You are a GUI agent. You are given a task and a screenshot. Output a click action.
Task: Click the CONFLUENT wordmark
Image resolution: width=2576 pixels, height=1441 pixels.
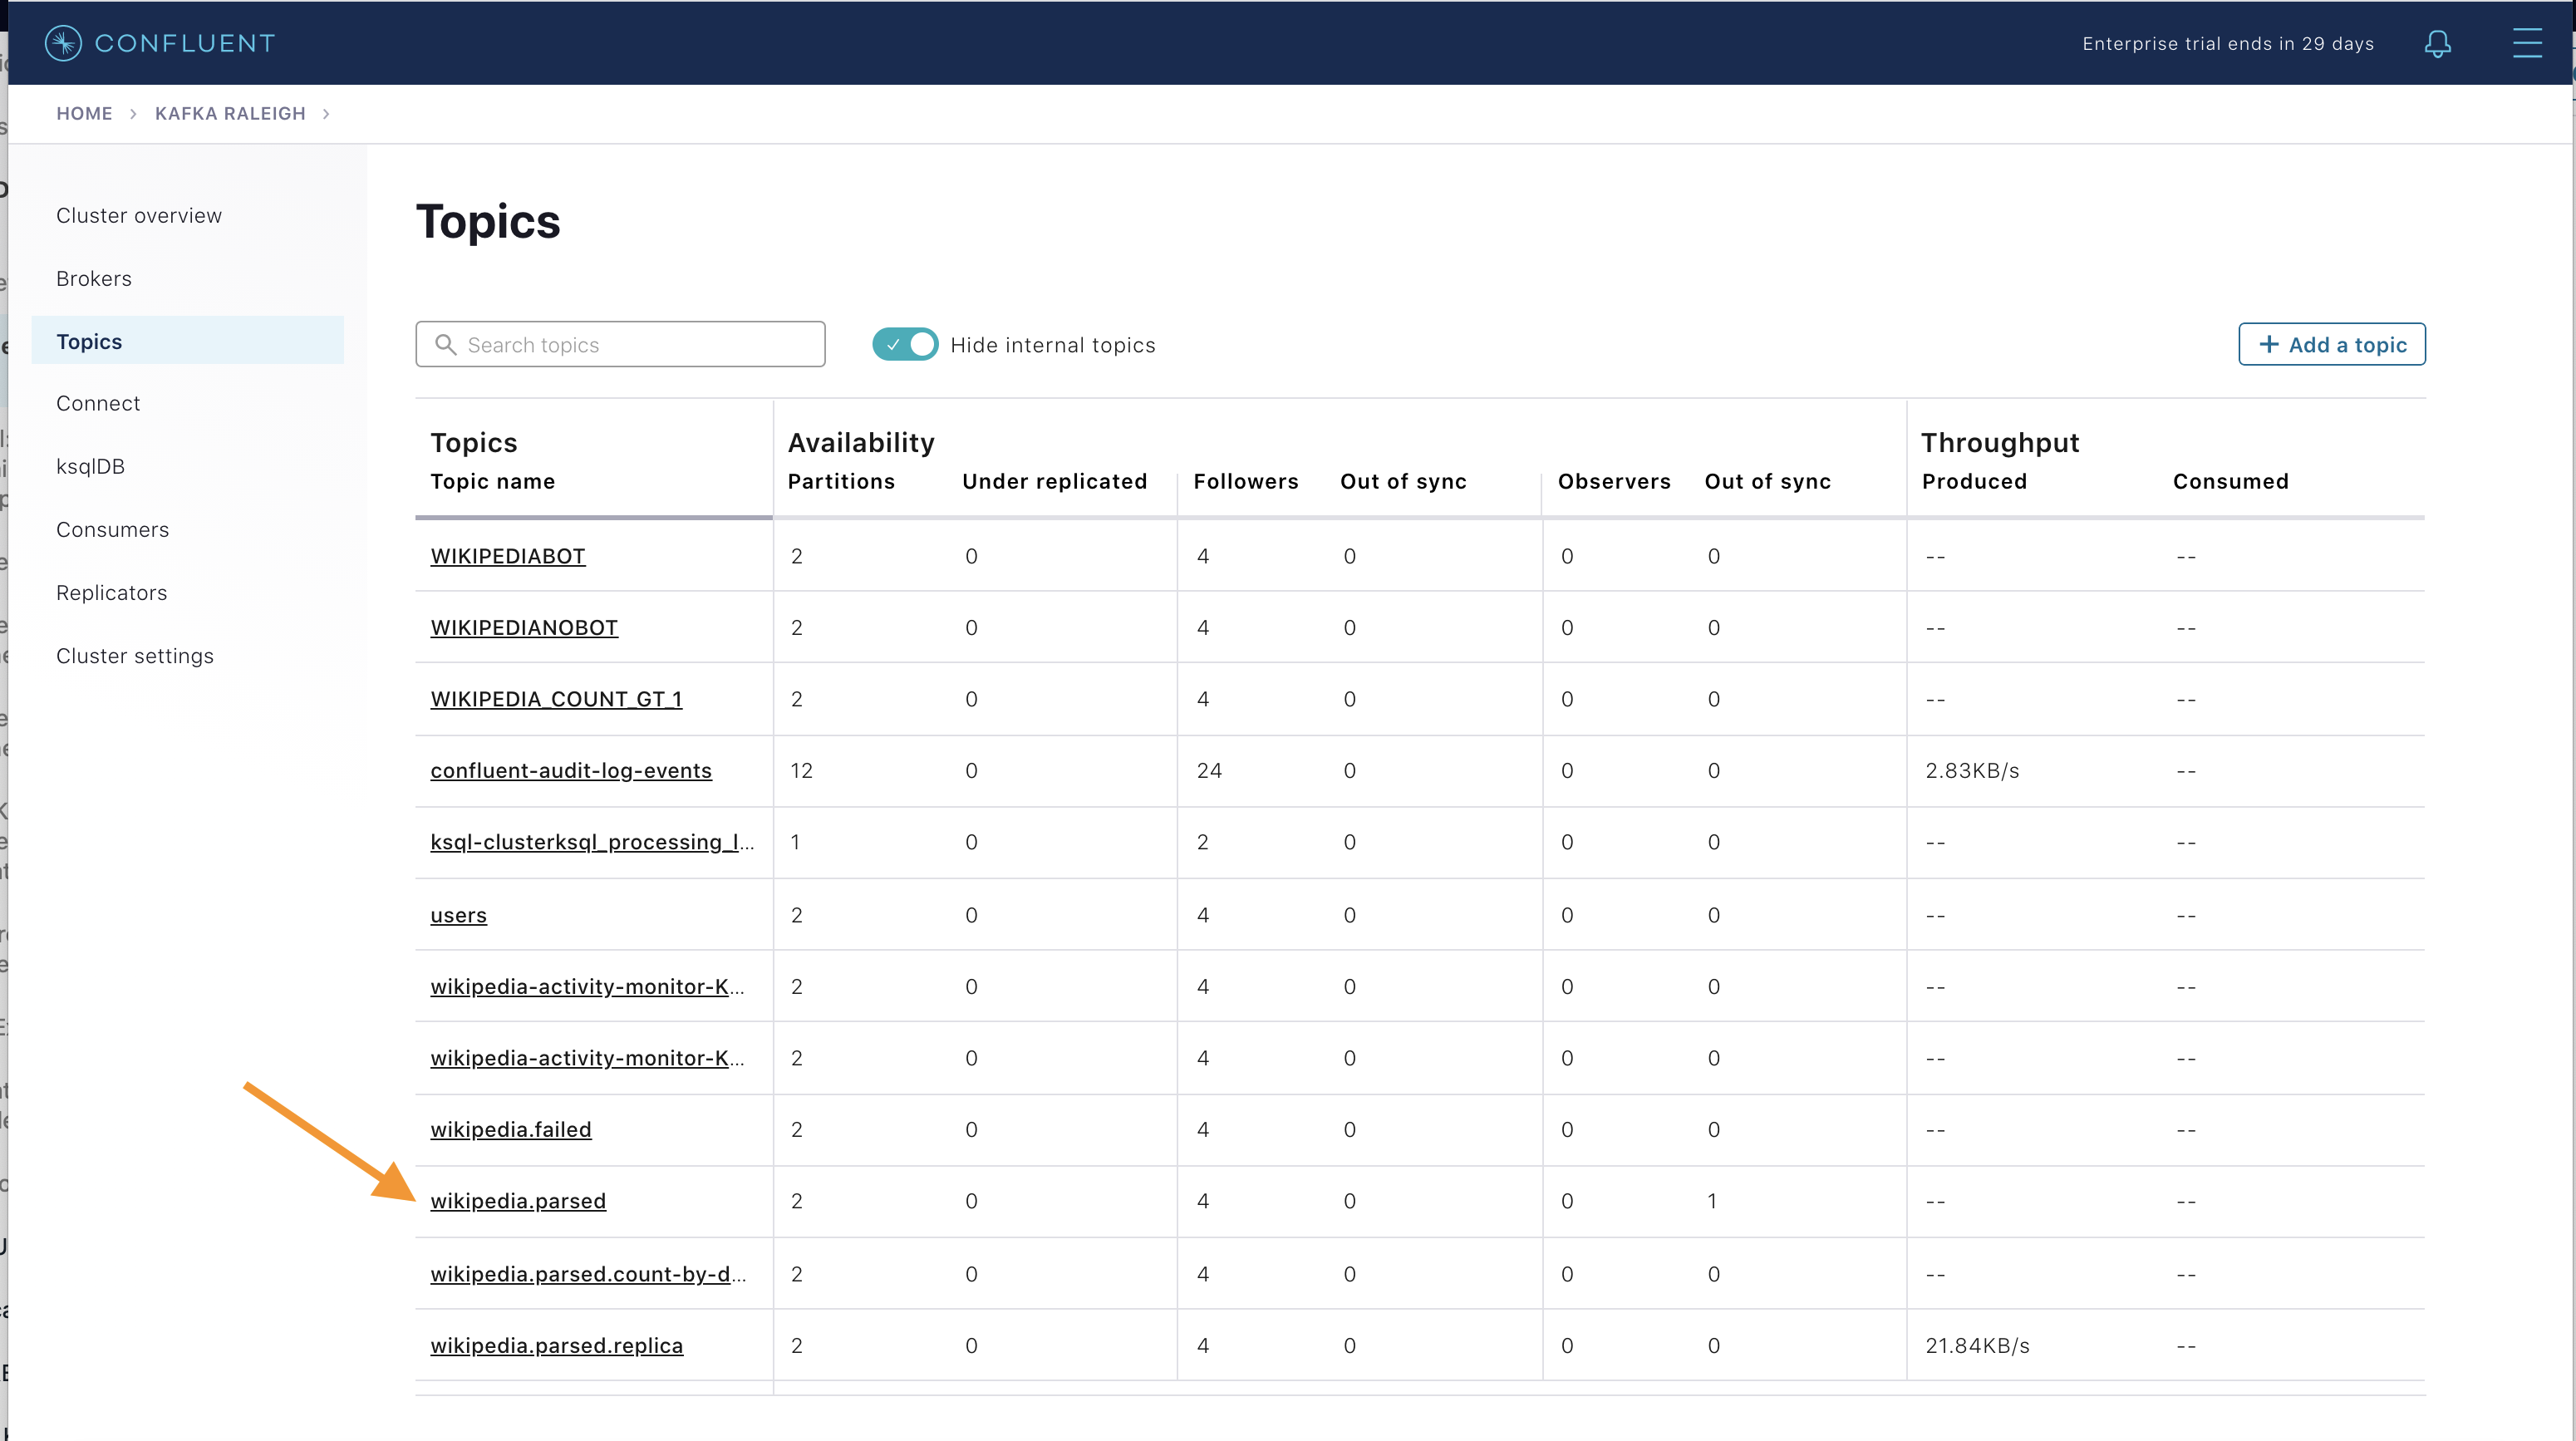[x=185, y=43]
